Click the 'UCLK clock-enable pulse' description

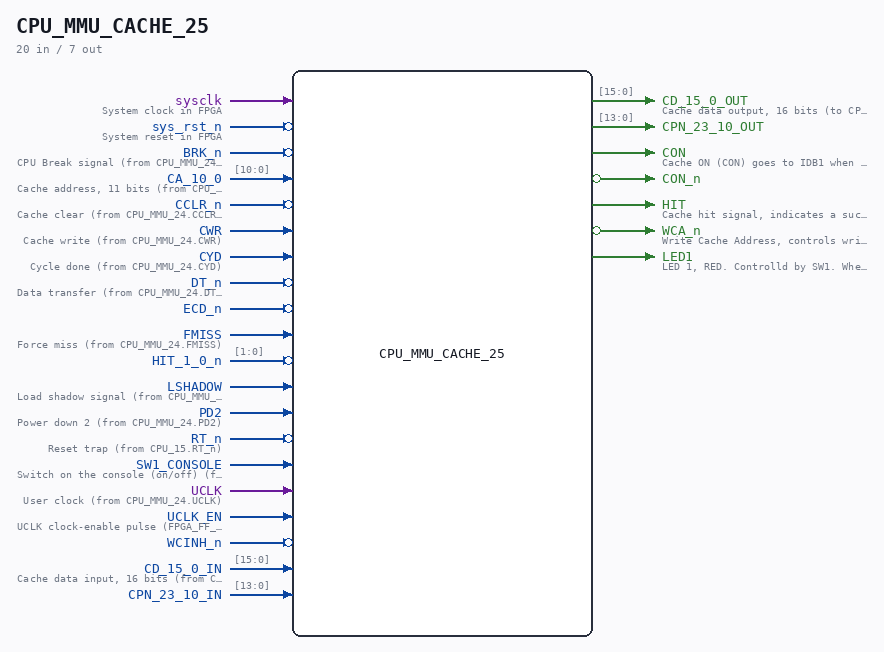click(119, 526)
